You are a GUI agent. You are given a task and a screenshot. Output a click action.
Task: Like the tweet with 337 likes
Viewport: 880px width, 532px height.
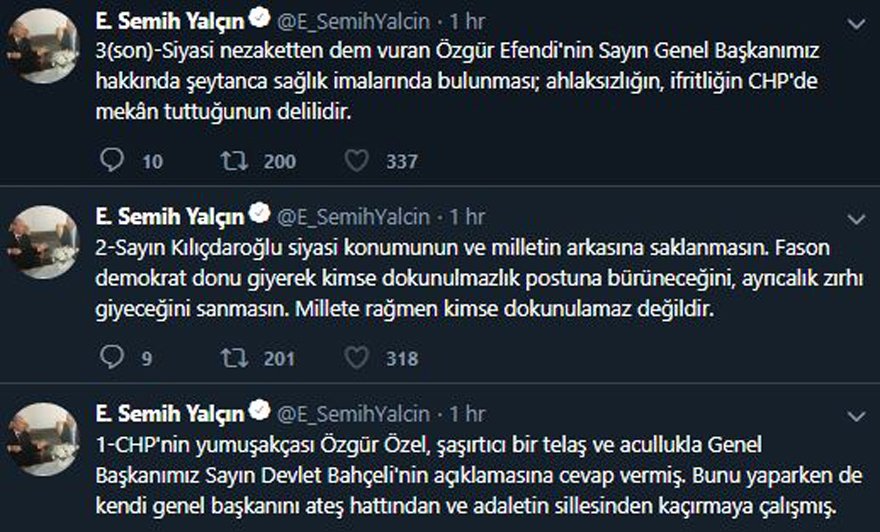(355, 160)
